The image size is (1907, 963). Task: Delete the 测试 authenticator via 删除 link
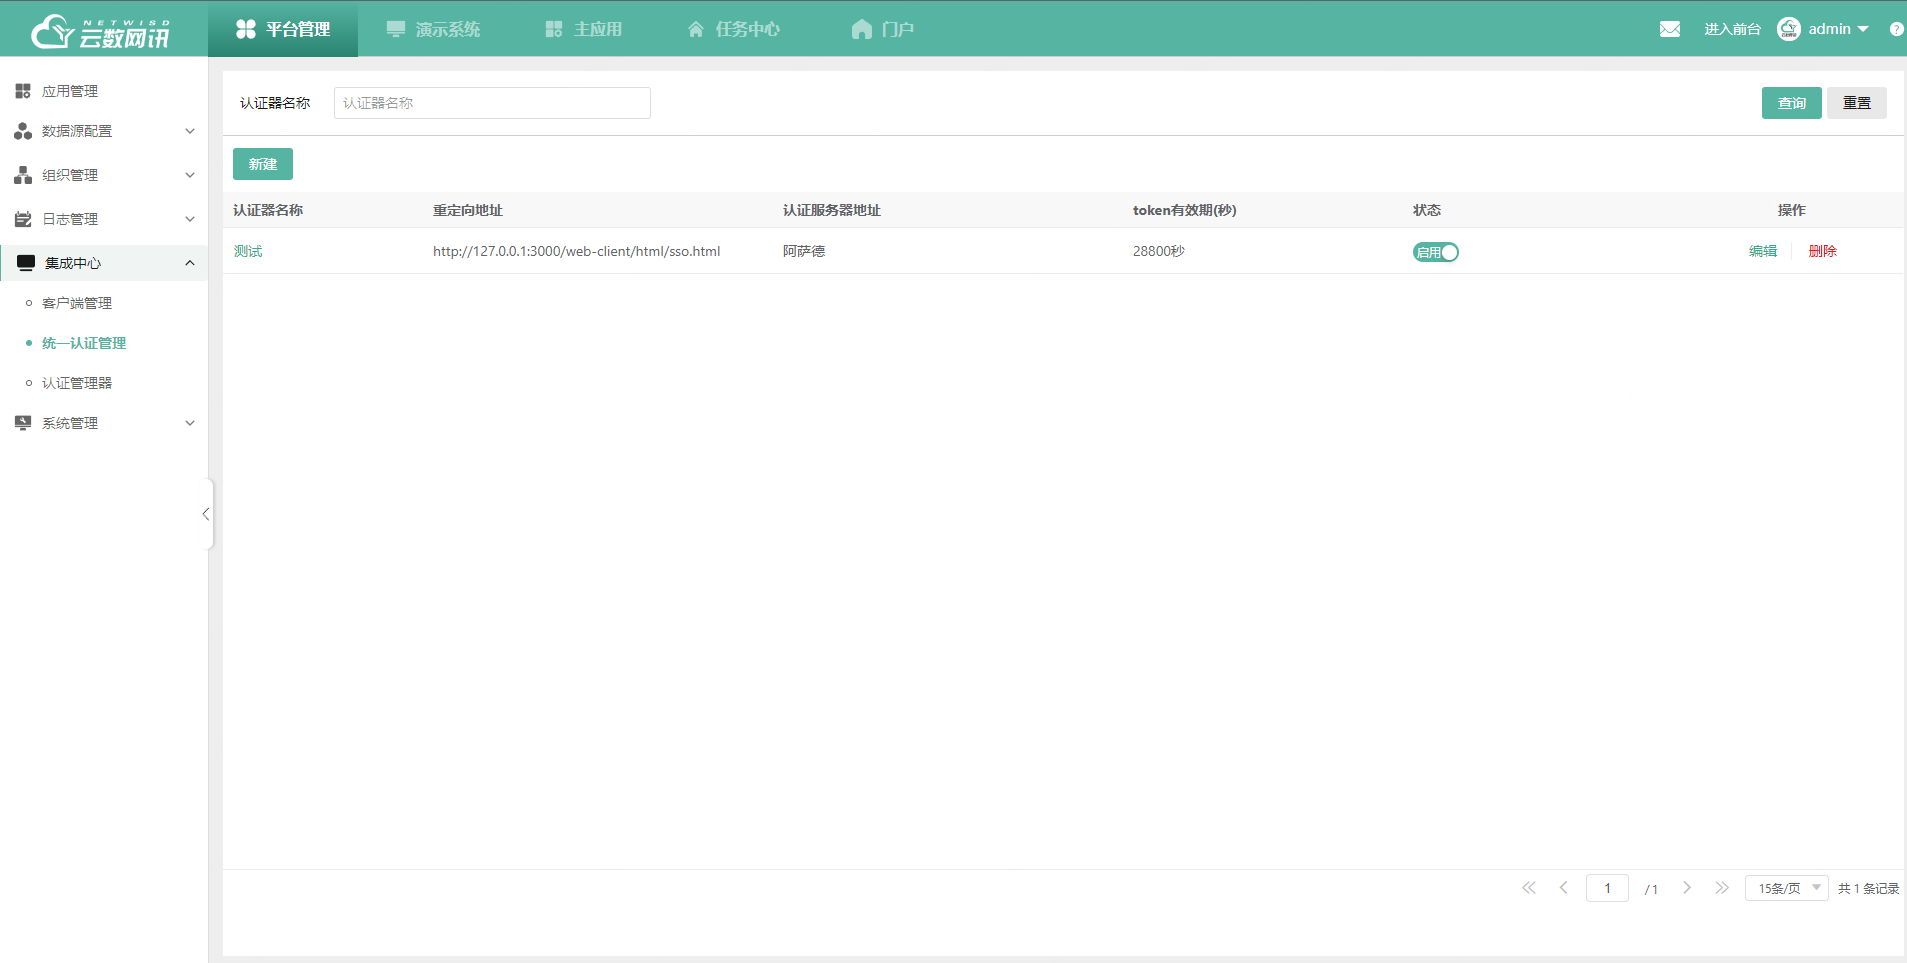tap(1822, 251)
